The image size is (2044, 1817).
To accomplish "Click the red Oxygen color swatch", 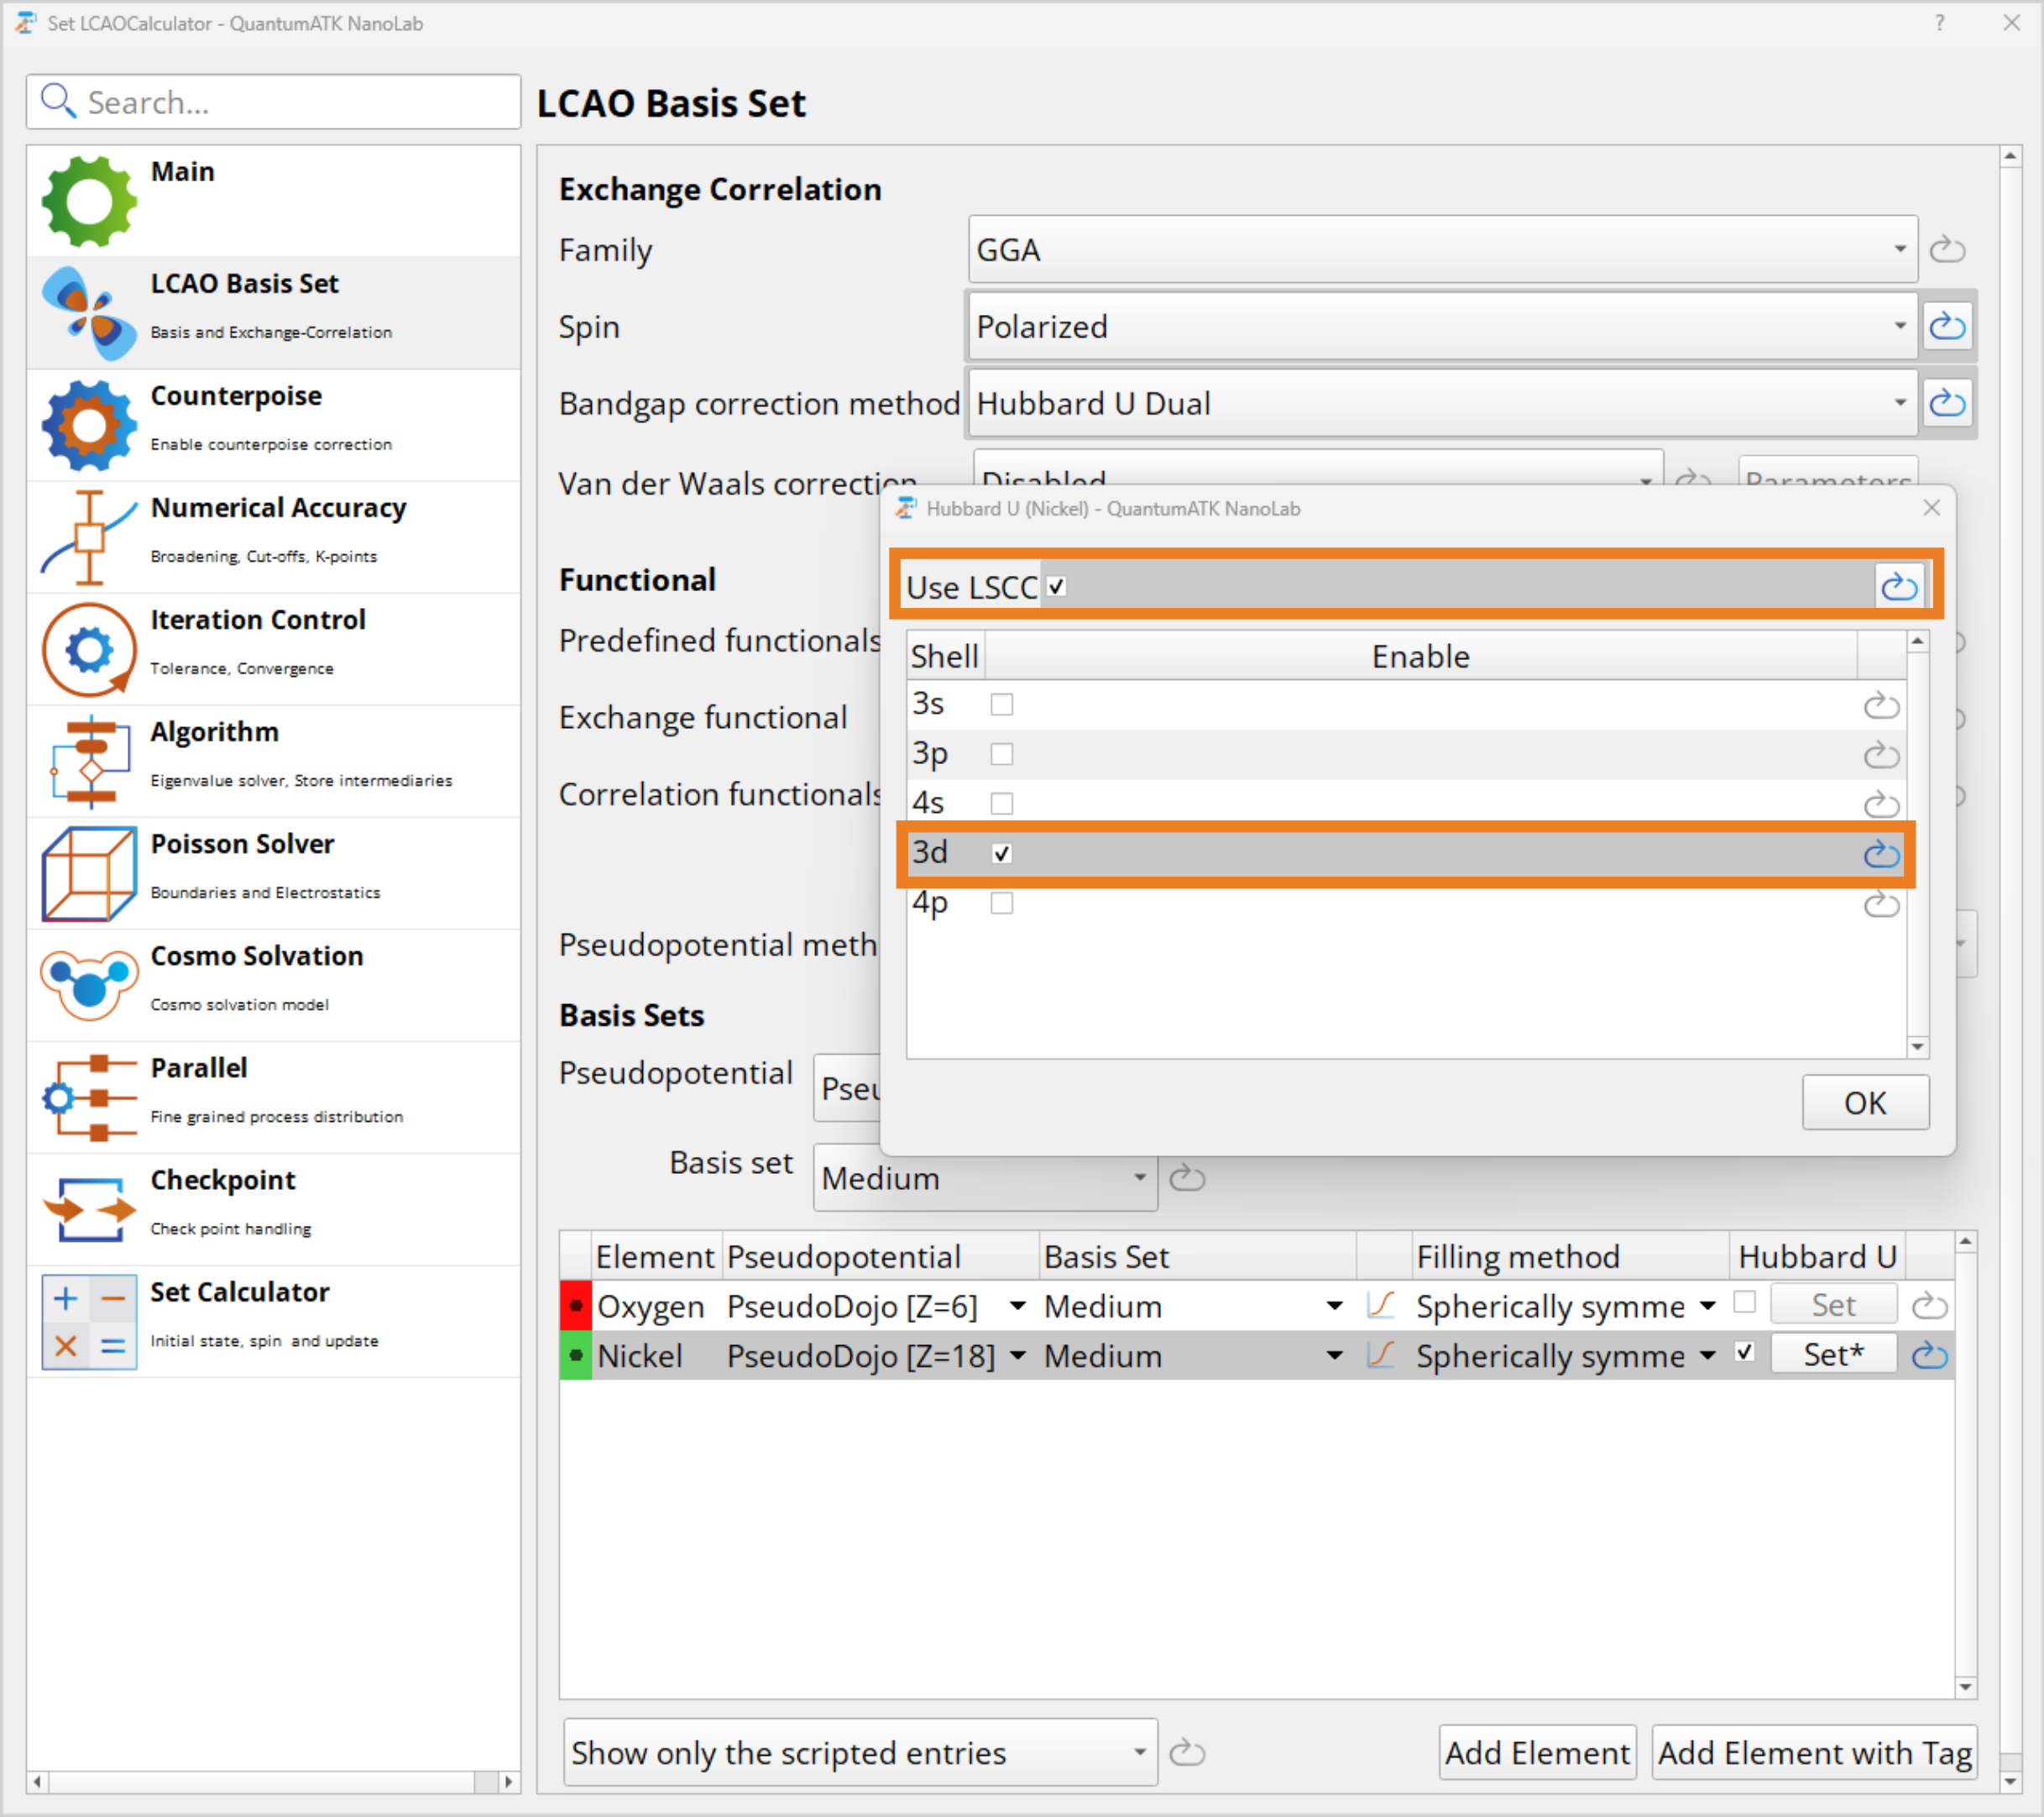I will tap(575, 1306).
